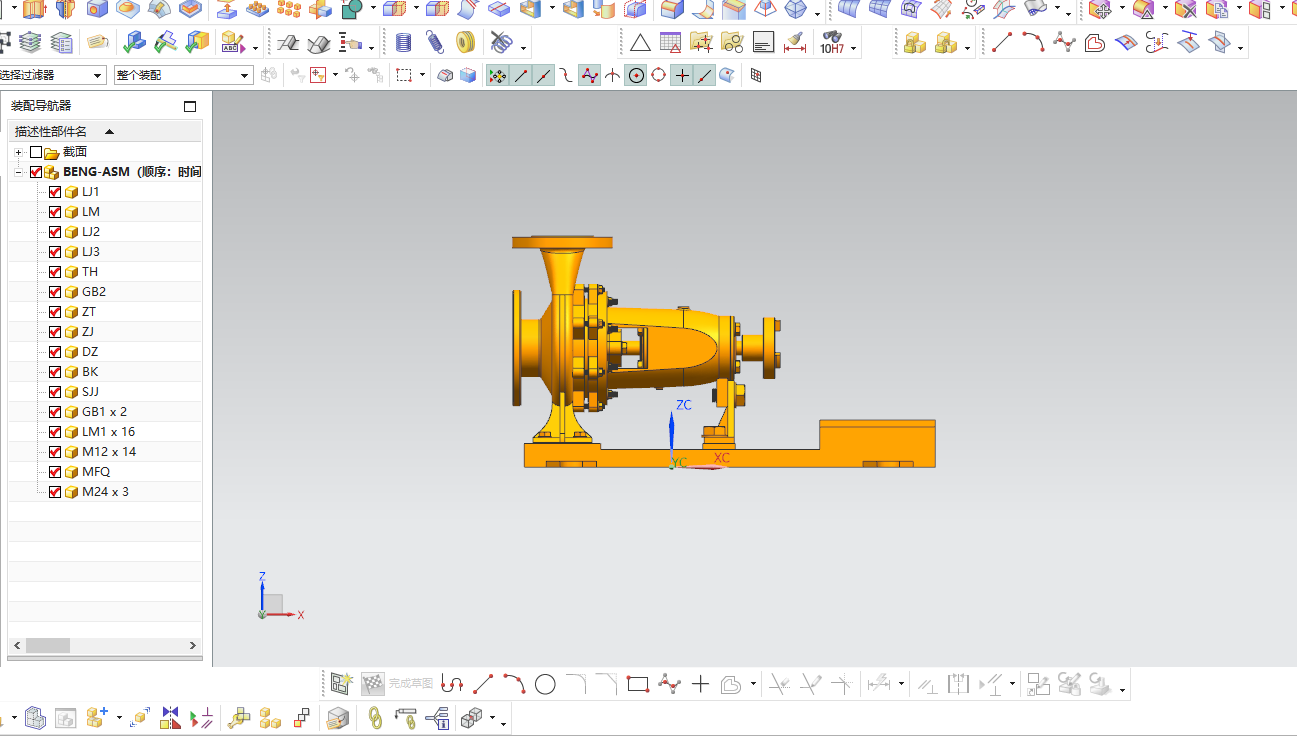
Task: Open the triangle datum icon in top toolbar
Action: 640,43
